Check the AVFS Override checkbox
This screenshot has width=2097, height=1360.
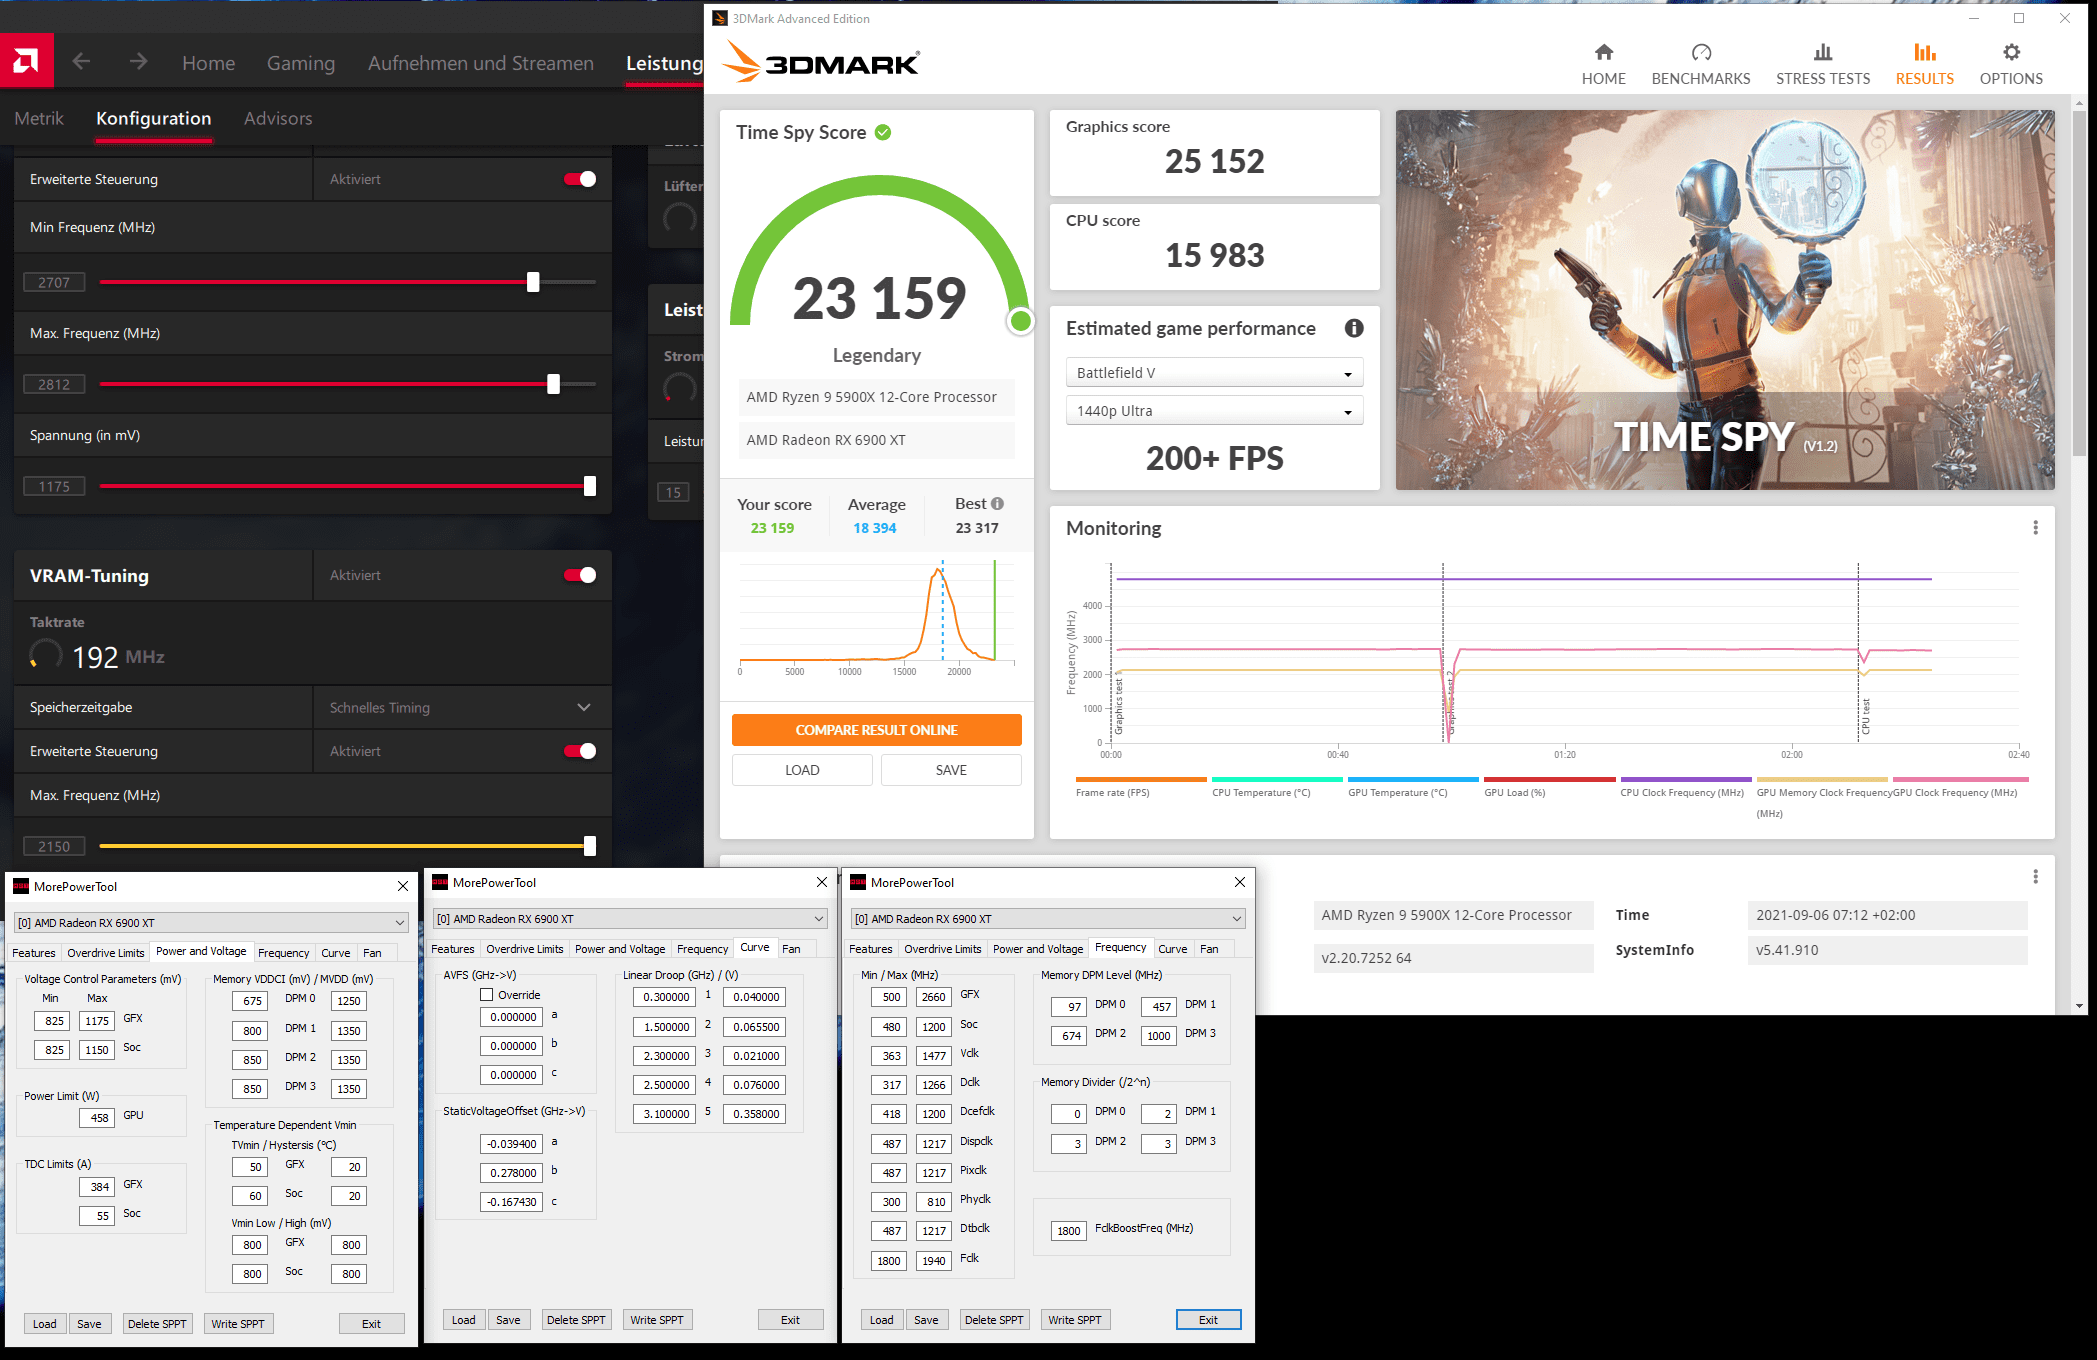[x=487, y=995]
